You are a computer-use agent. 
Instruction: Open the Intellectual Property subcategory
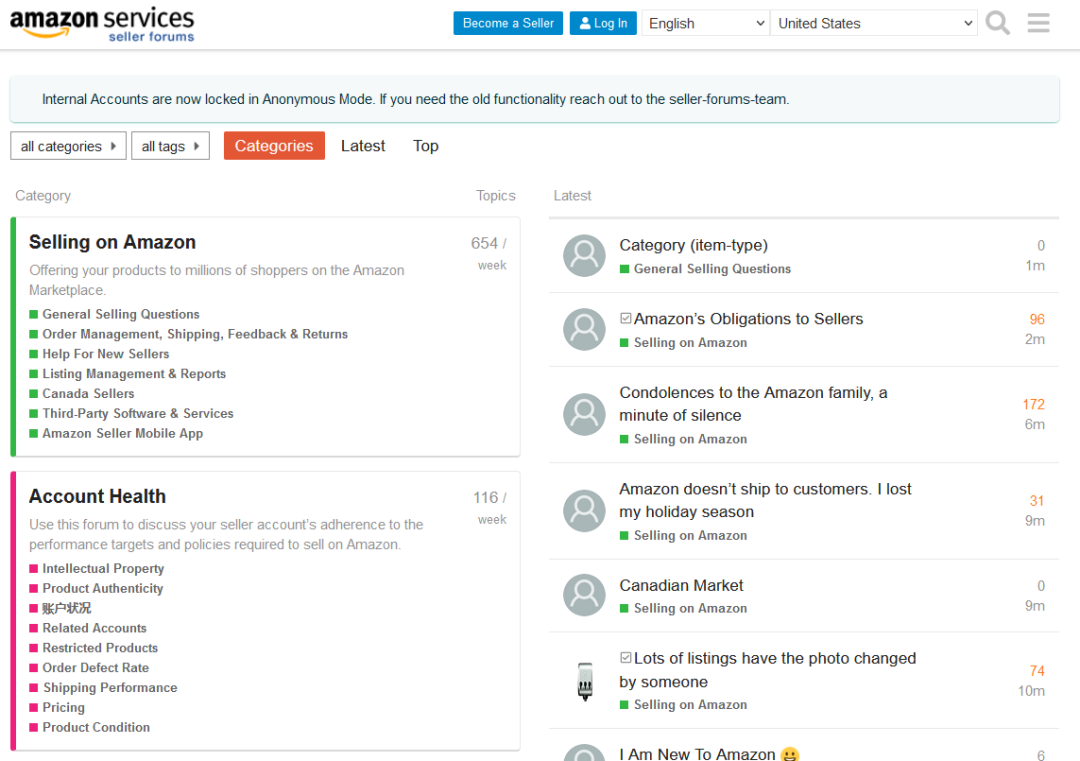click(103, 568)
